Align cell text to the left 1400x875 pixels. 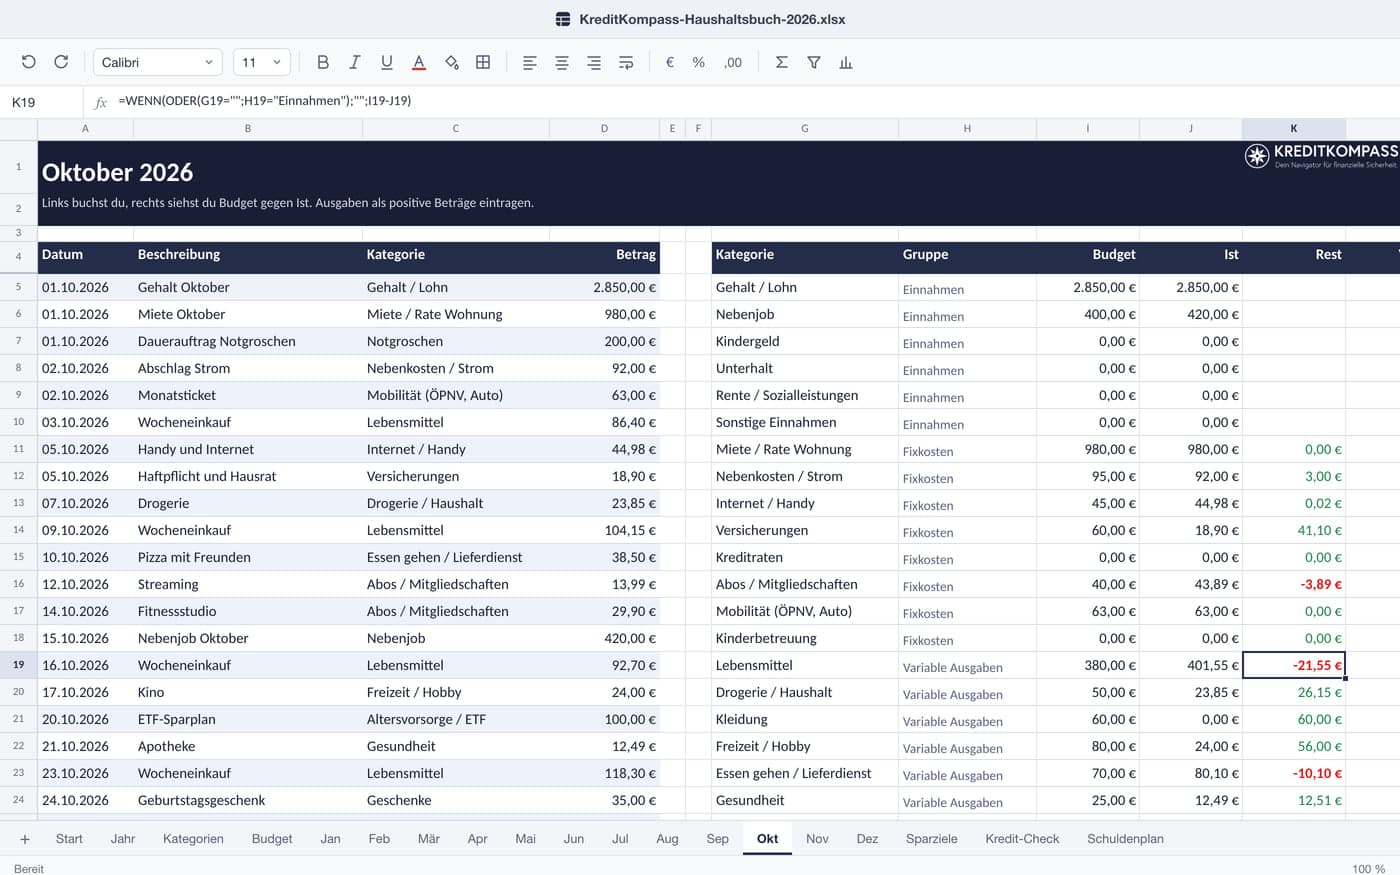pos(530,62)
